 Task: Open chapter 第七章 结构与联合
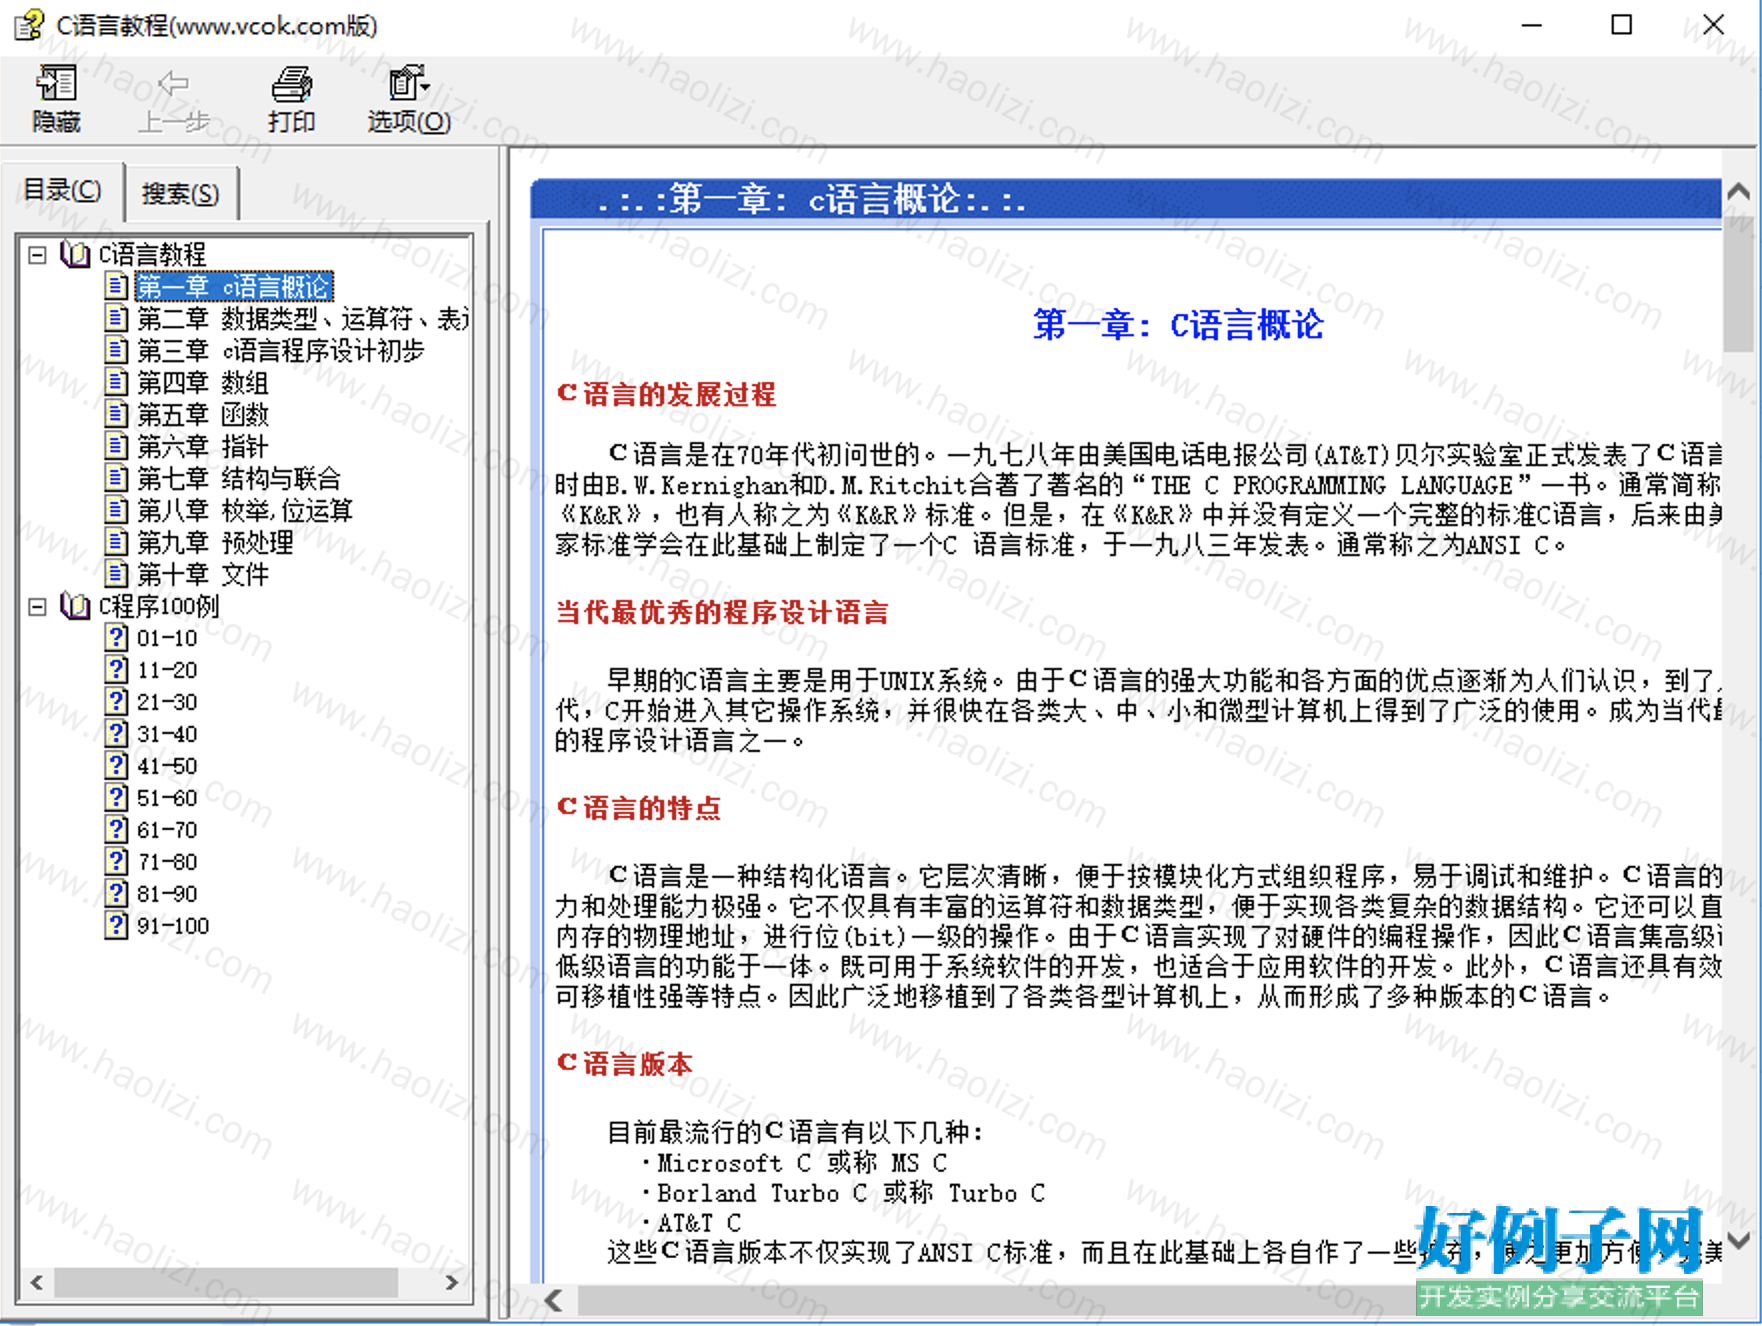[238, 478]
